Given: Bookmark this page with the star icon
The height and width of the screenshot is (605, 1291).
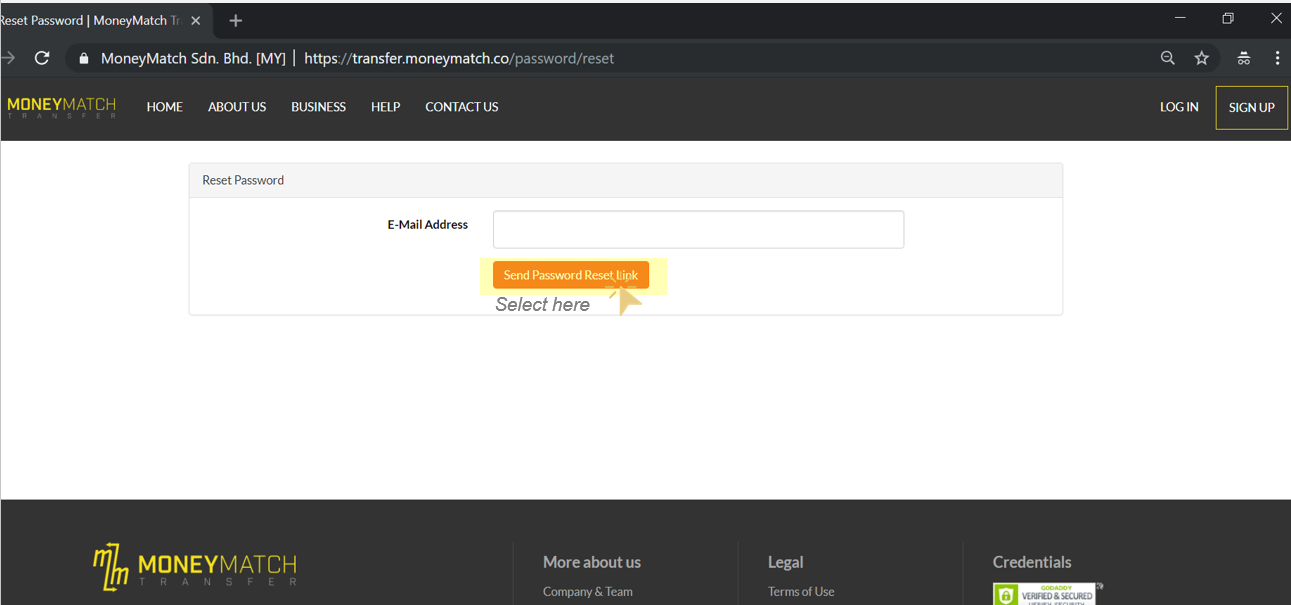Looking at the screenshot, I should click(1202, 58).
